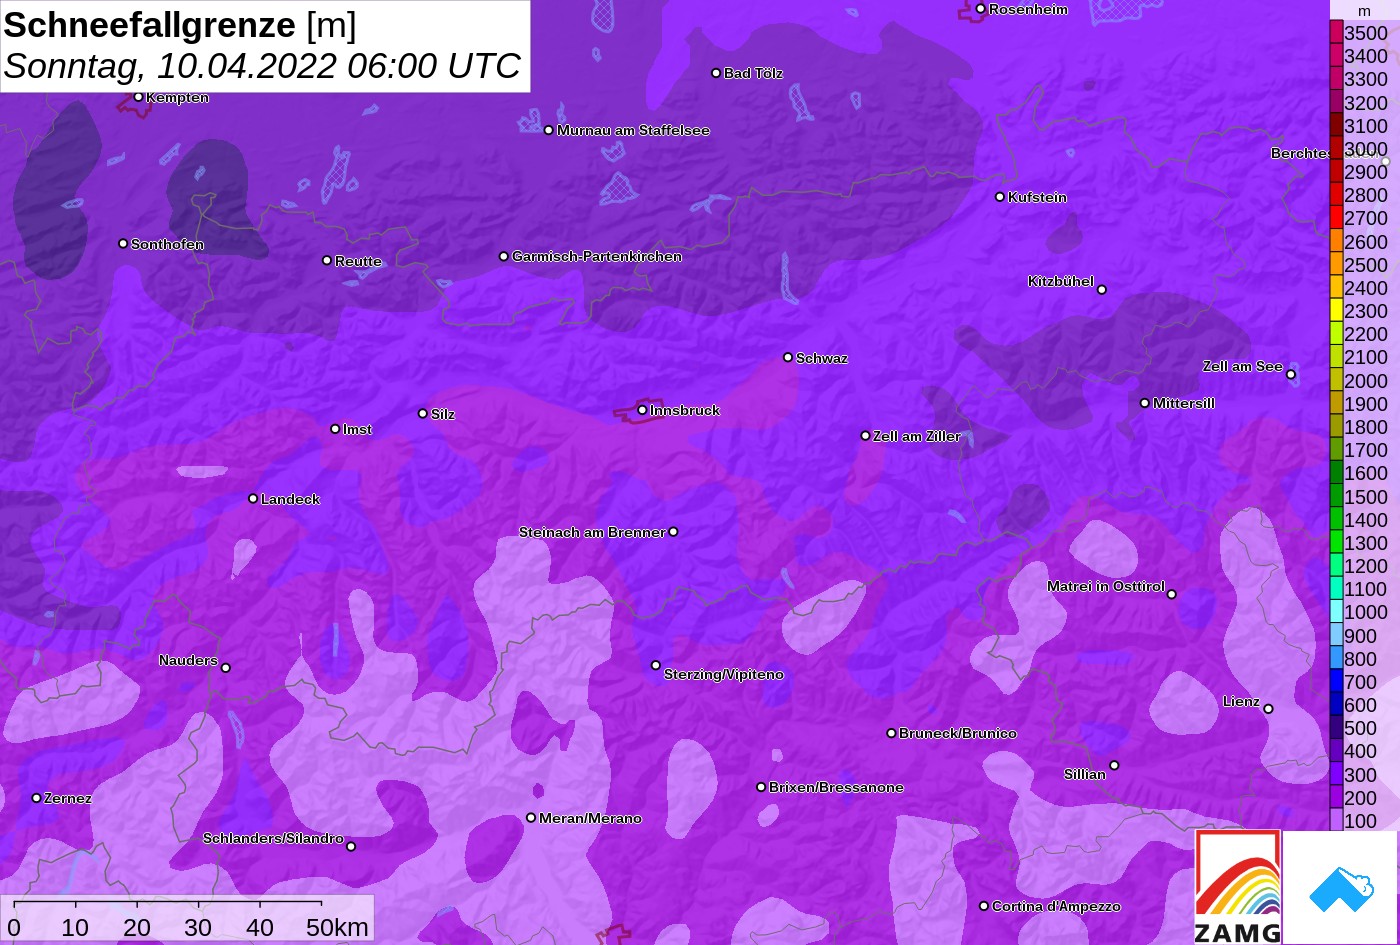Image resolution: width=1400 pixels, height=945 pixels.
Task: Click the Zell am See marker
Action: click(1291, 375)
